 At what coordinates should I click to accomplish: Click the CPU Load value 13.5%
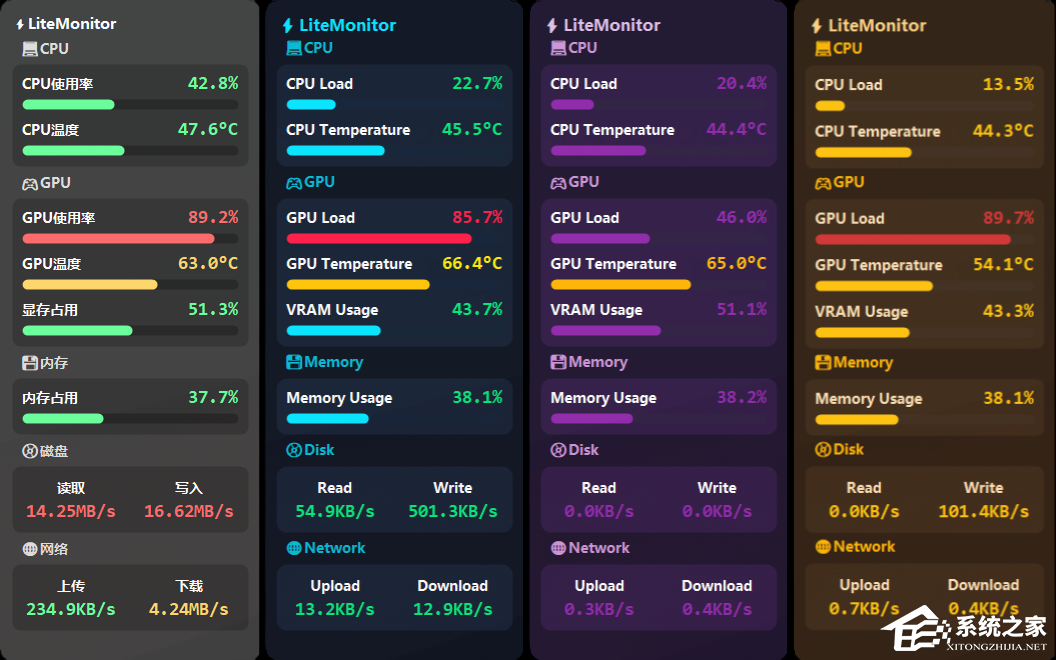pyautogui.click(x=1008, y=84)
